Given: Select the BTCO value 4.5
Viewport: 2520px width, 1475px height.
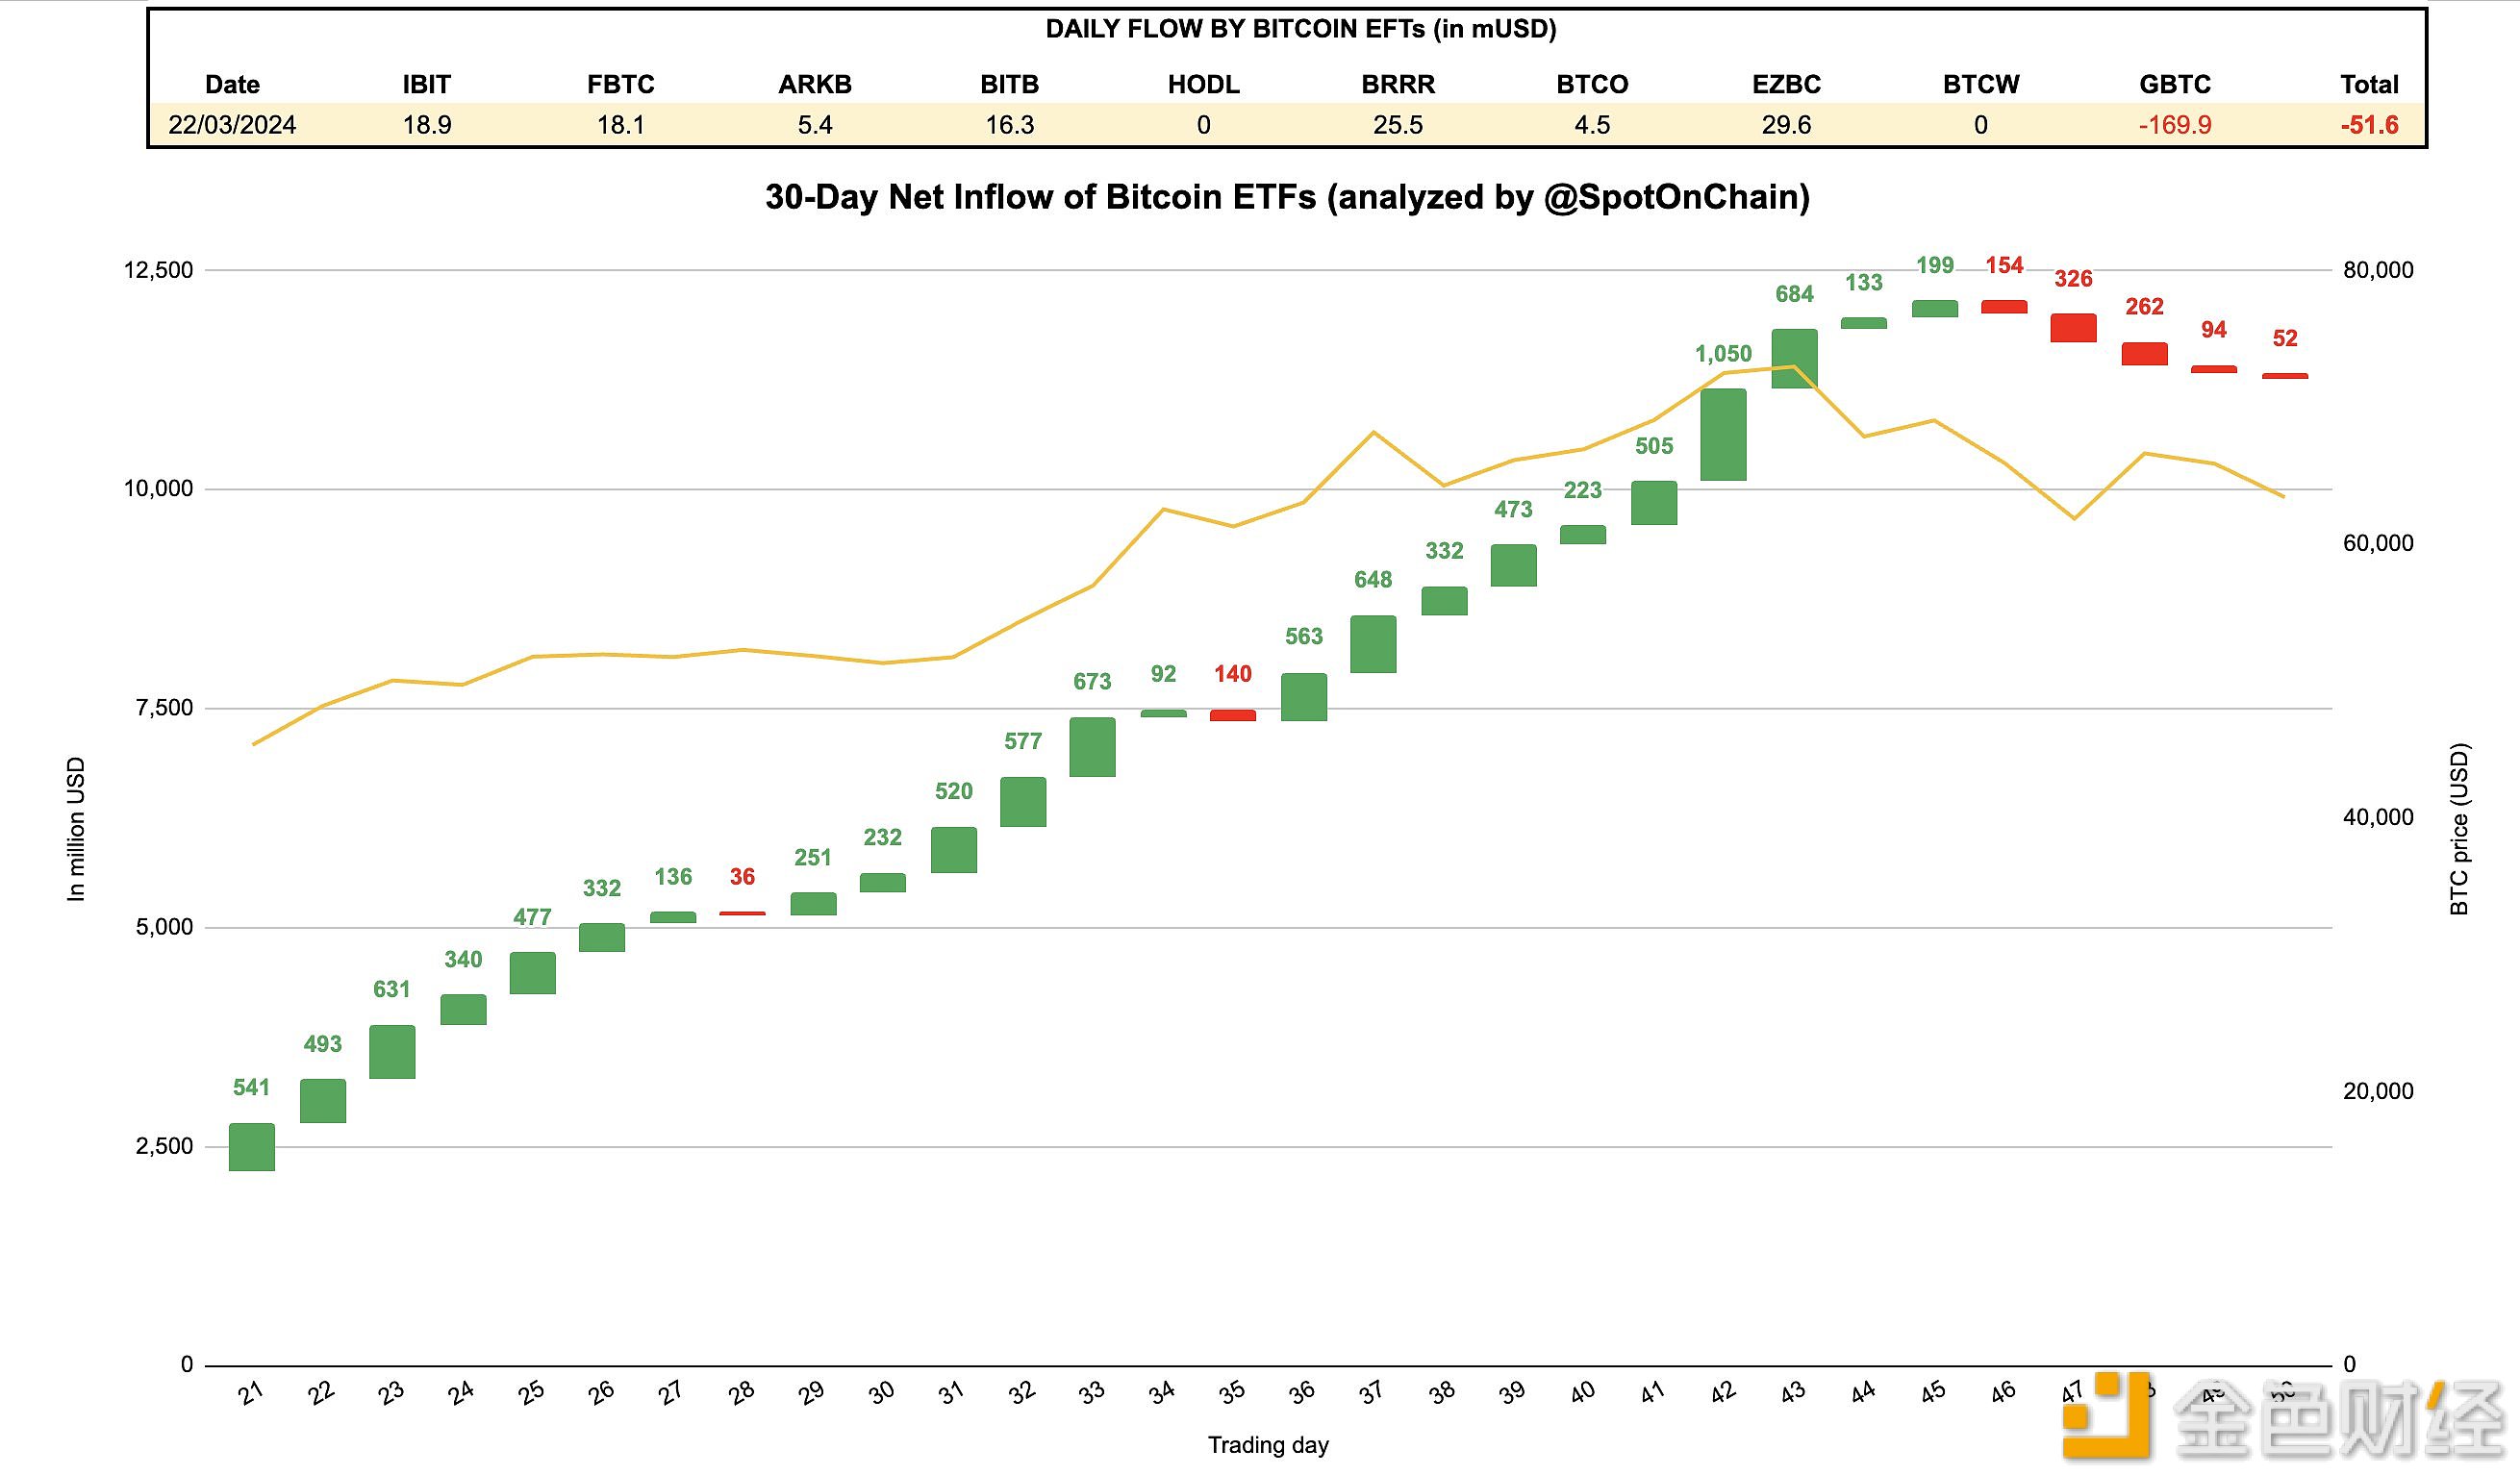Looking at the screenshot, I should click(1592, 125).
